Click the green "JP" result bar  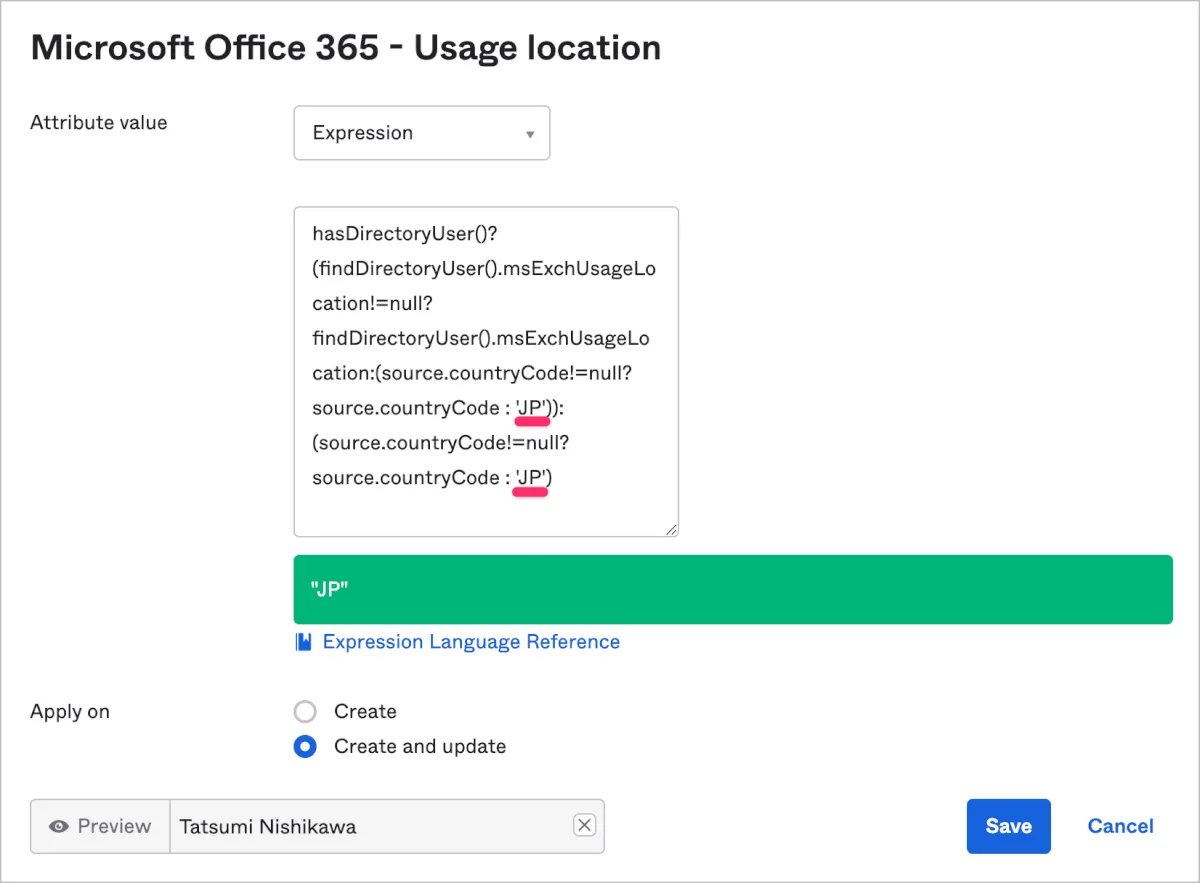[x=732, y=590]
